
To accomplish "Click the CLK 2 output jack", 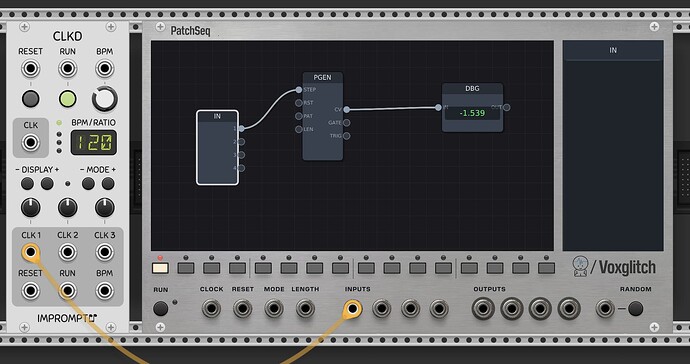I will (67, 252).
